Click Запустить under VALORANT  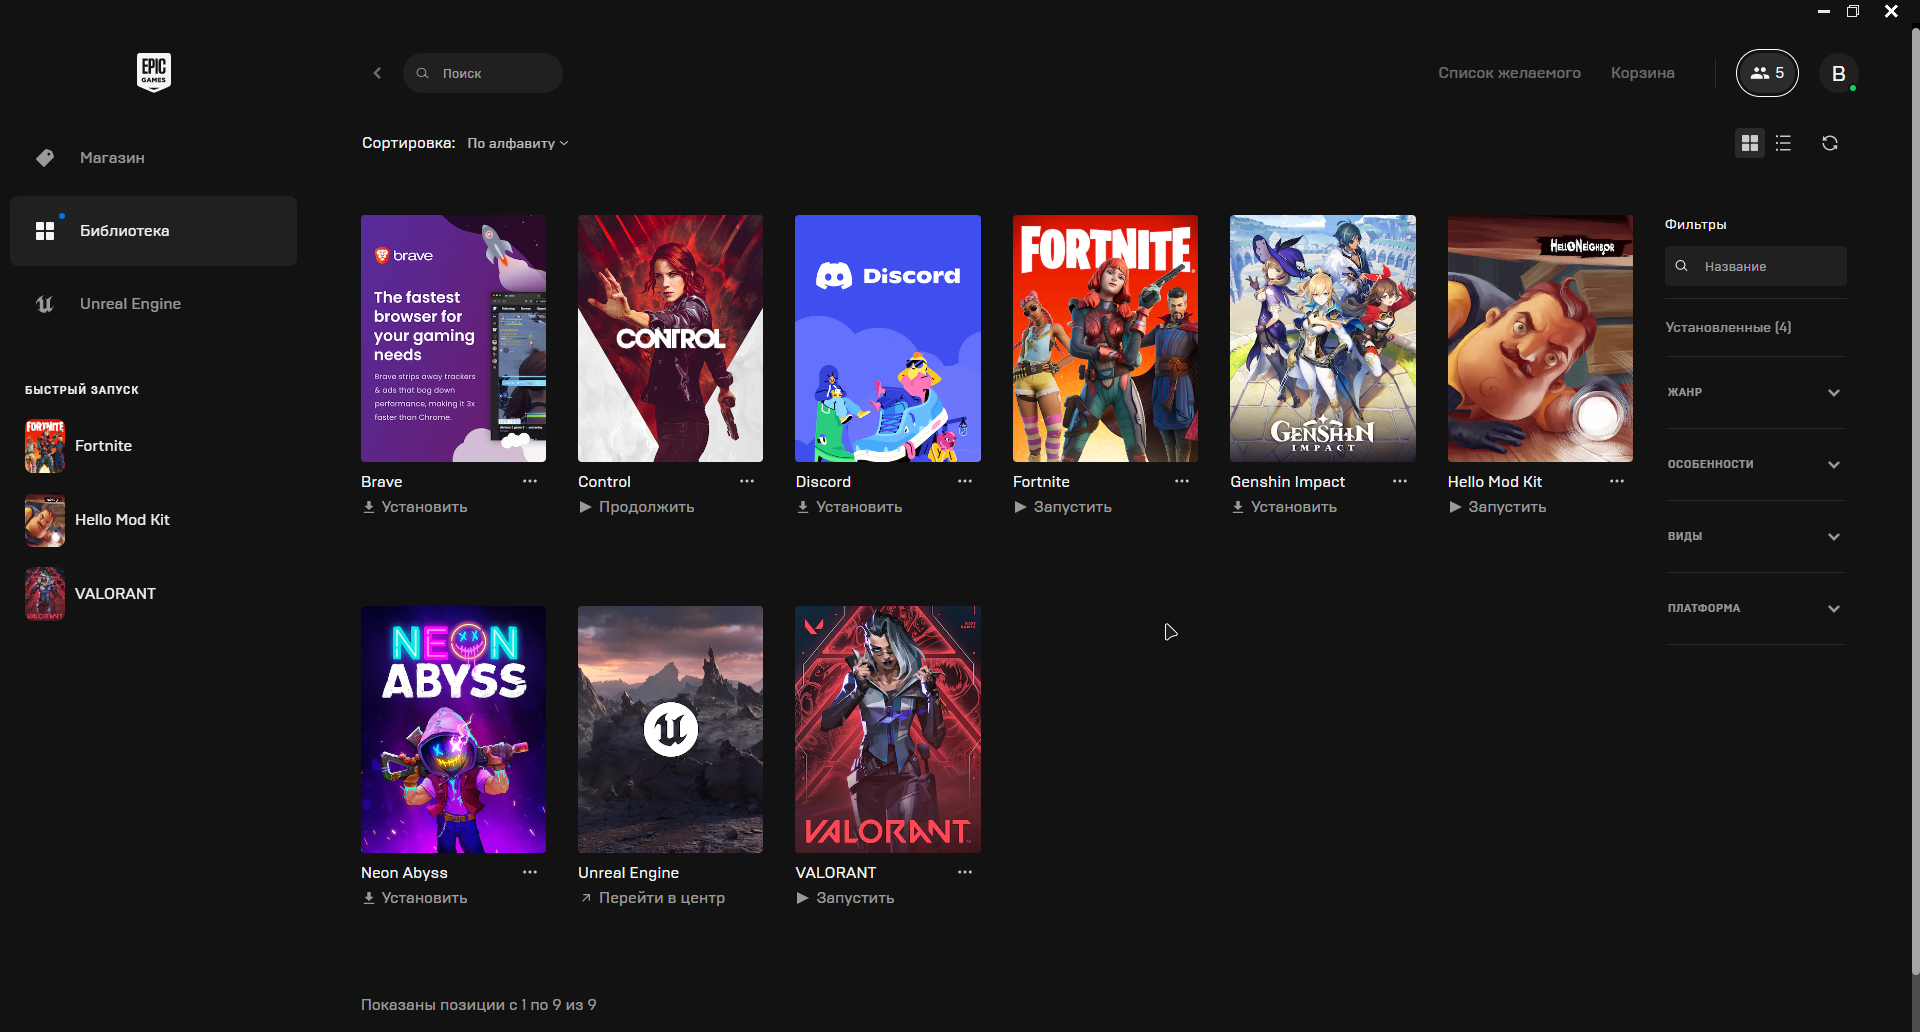(845, 898)
